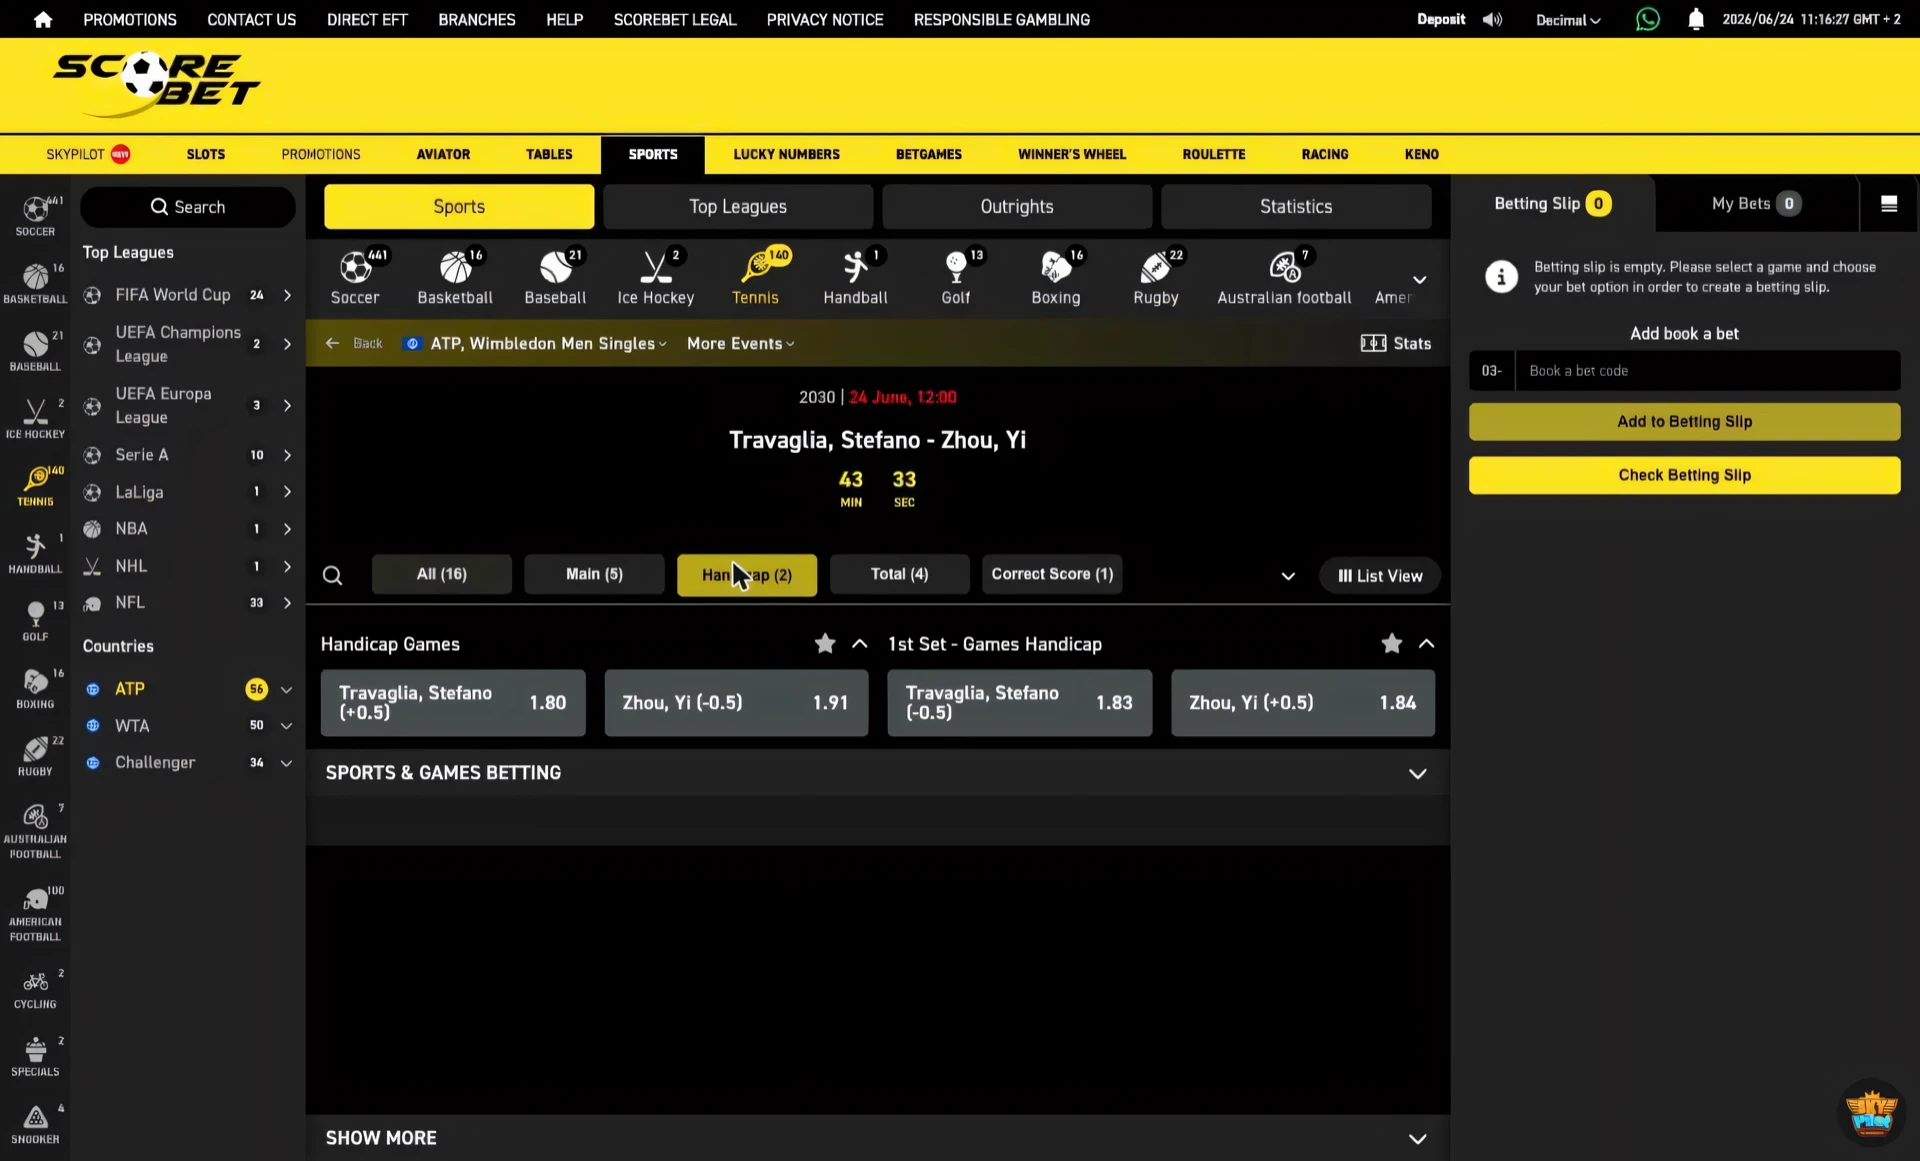This screenshot has width=1920, height=1161.
Task: Pick Travaglia, Stefano (+0.5) at 1.80
Action: [453, 703]
